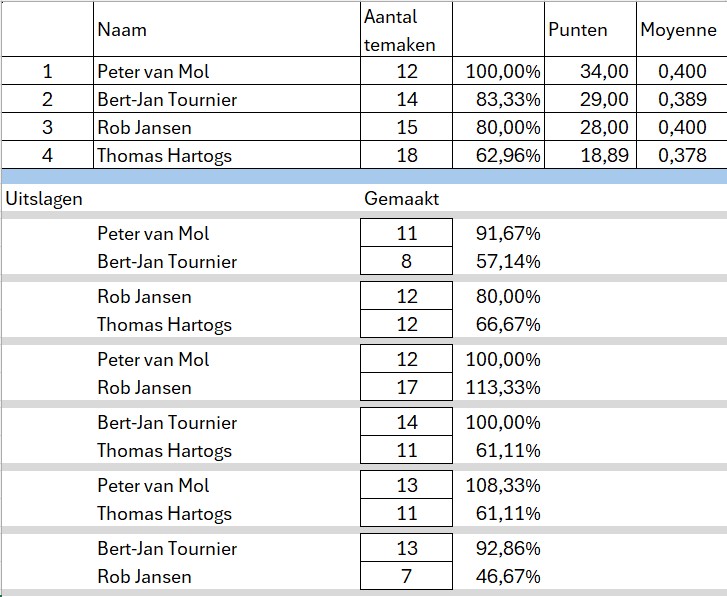
Task: Select the cell showing 34,00 points
Action: 590,72
